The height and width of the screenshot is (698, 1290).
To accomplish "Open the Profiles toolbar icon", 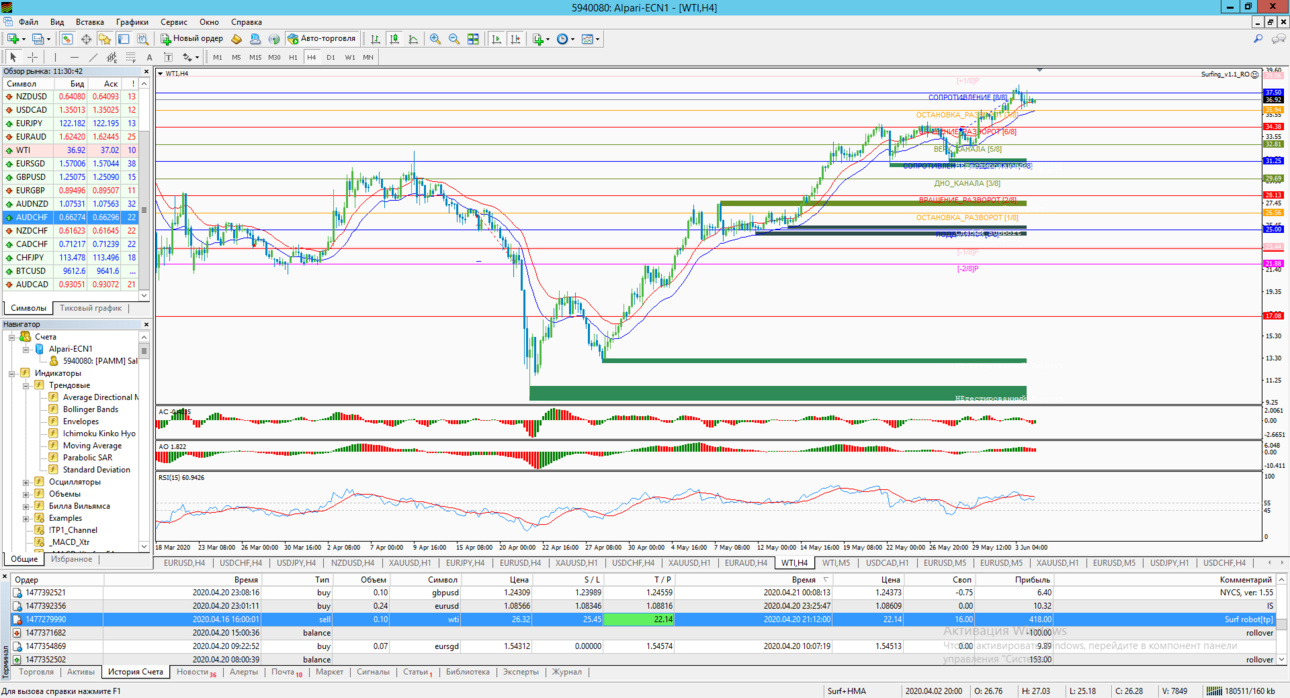I will pos(37,39).
